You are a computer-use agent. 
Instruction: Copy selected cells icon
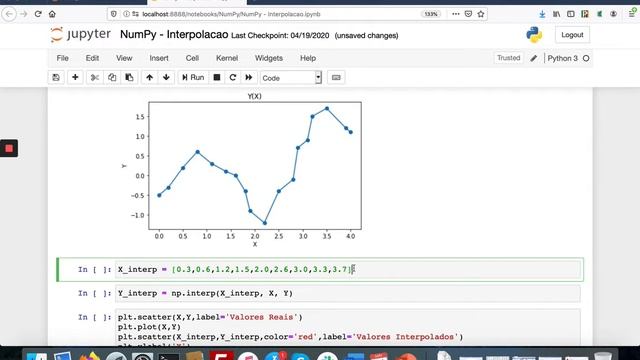(112, 78)
